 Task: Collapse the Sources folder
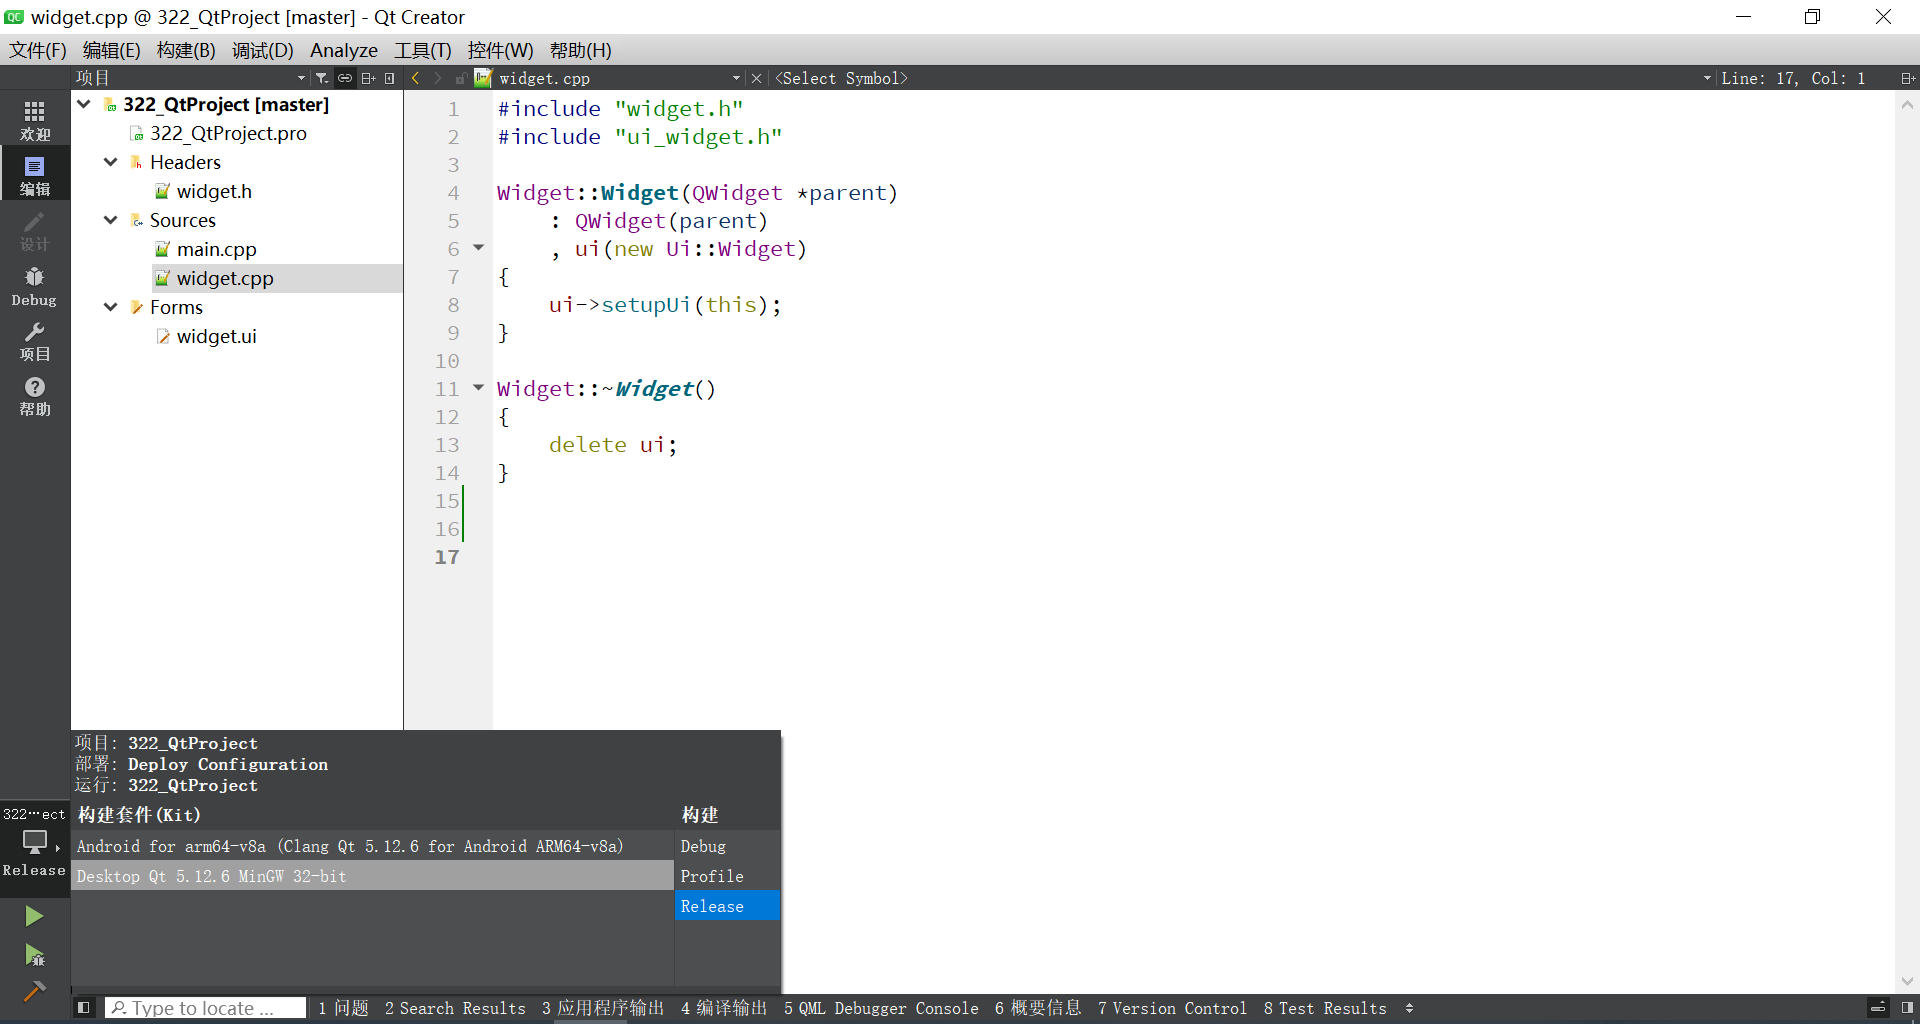(111, 220)
